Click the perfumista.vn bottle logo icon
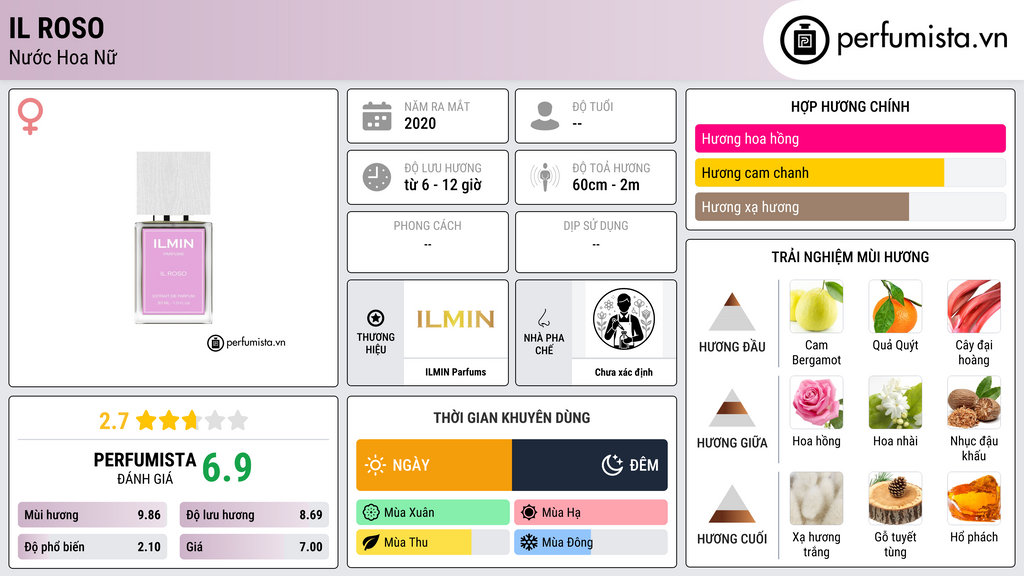The width and height of the screenshot is (1024, 576). (x=804, y=40)
